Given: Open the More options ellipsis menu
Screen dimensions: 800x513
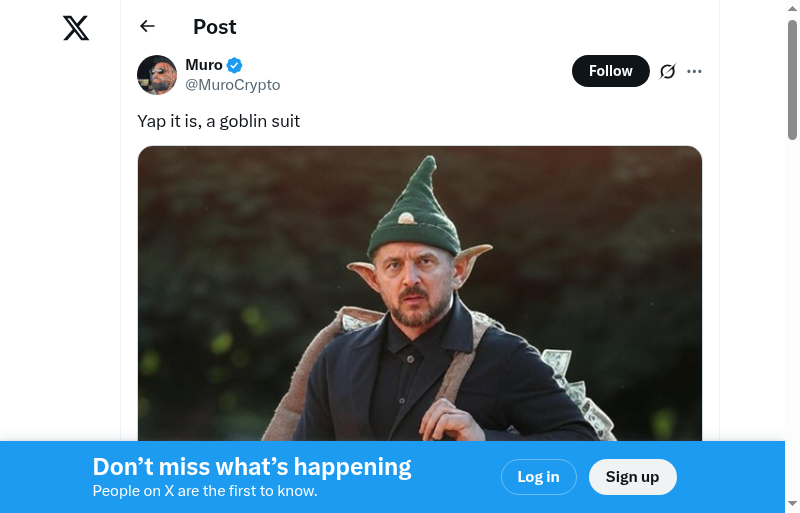Looking at the screenshot, I should coord(695,71).
